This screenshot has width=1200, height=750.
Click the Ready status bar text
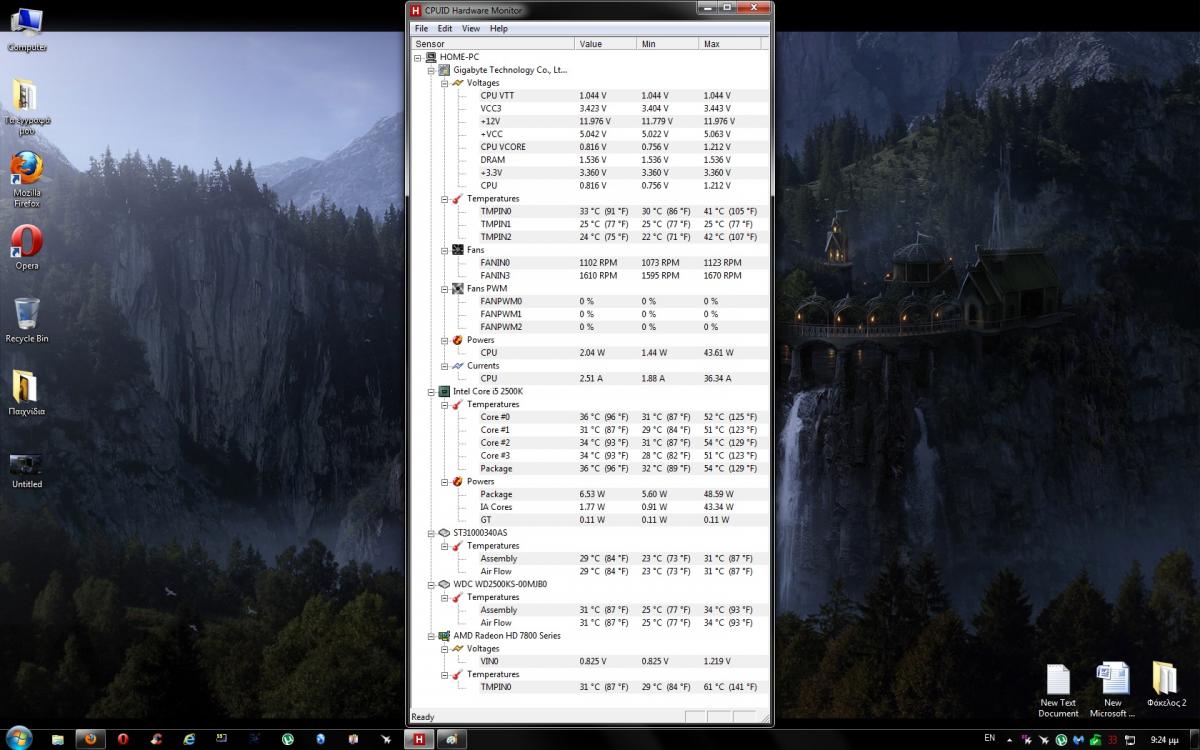[423, 717]
